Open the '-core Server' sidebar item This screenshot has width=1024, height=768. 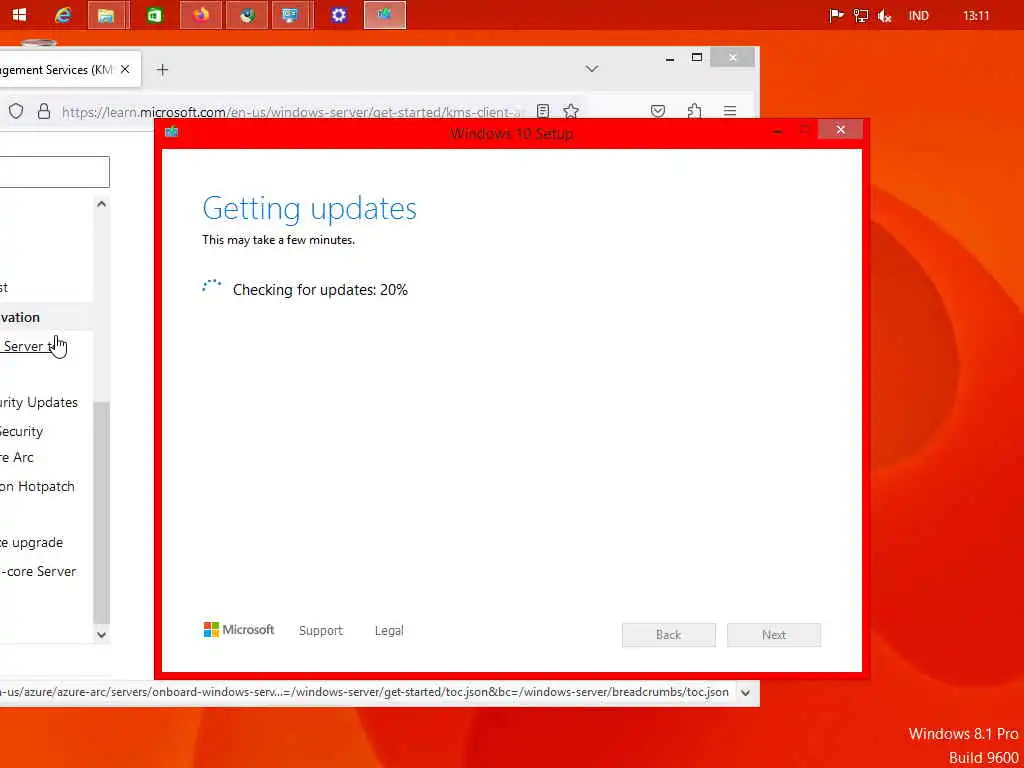38,571
